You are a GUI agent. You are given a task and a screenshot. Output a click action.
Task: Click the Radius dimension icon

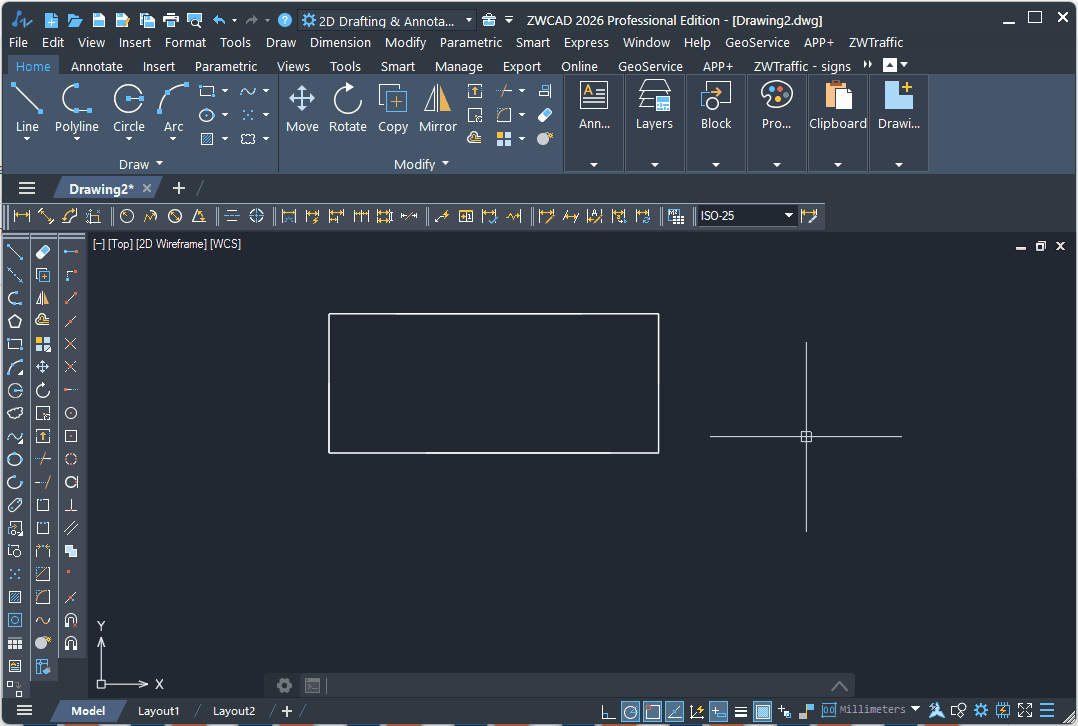point(127,216)
